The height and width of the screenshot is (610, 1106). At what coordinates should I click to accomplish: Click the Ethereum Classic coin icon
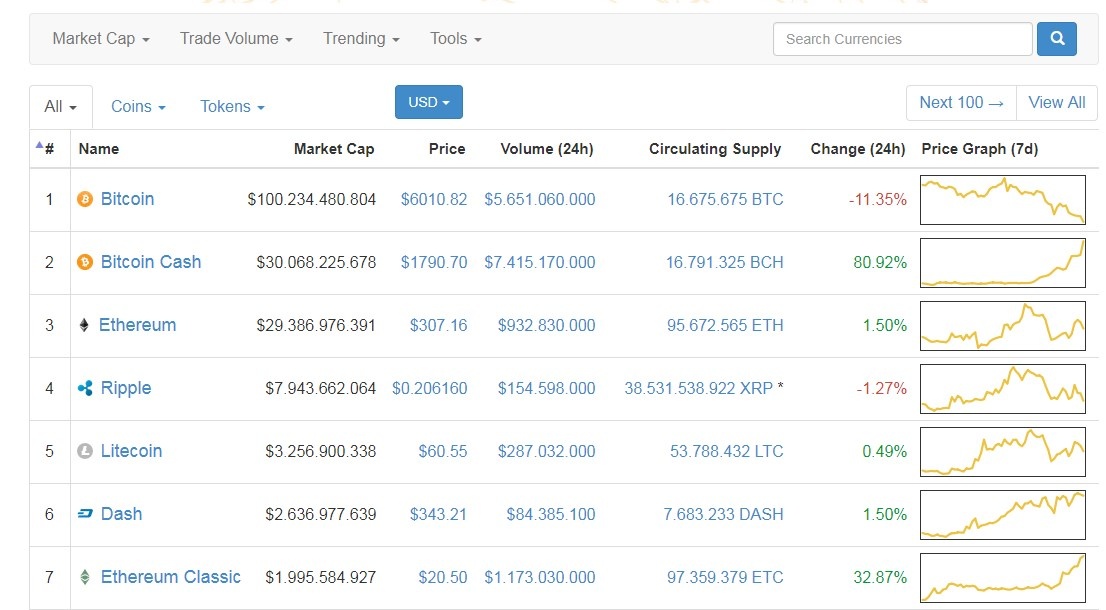click(x=87, y=577)
